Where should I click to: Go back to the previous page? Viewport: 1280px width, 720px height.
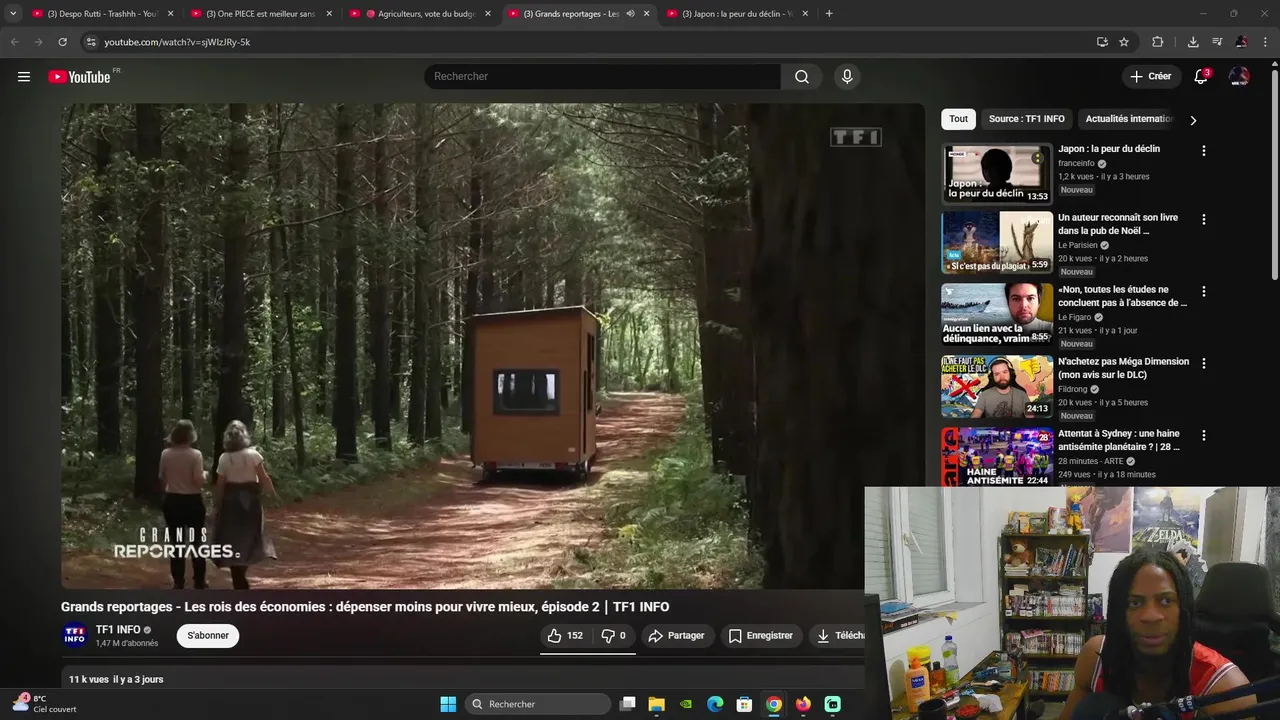tap(15, 42)
